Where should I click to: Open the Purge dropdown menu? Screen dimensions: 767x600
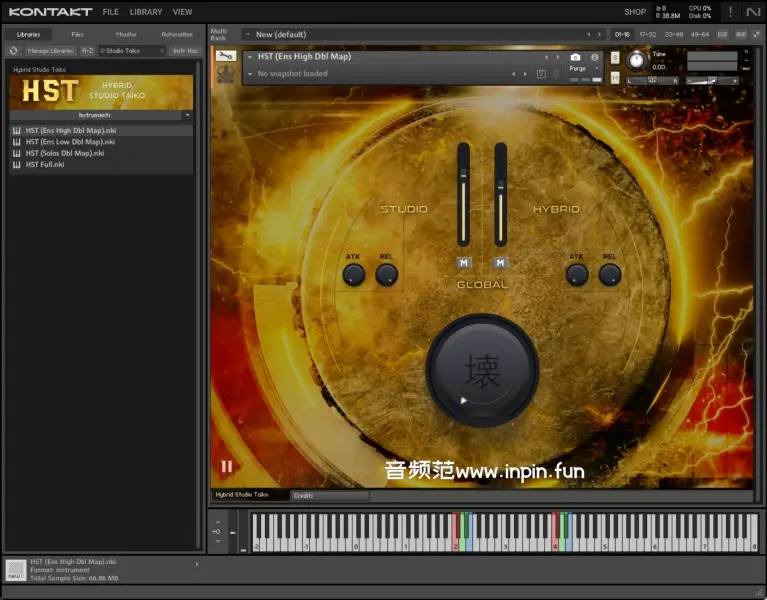click(580, 69)
